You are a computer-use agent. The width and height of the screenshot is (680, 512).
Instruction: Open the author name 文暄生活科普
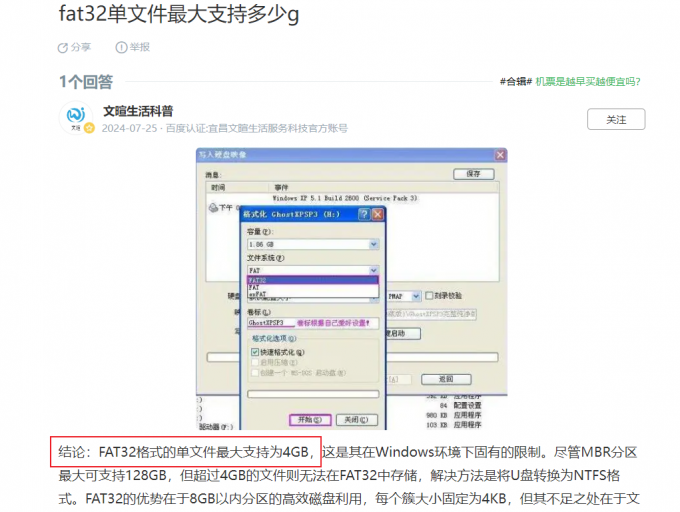[x=138, y=111]
